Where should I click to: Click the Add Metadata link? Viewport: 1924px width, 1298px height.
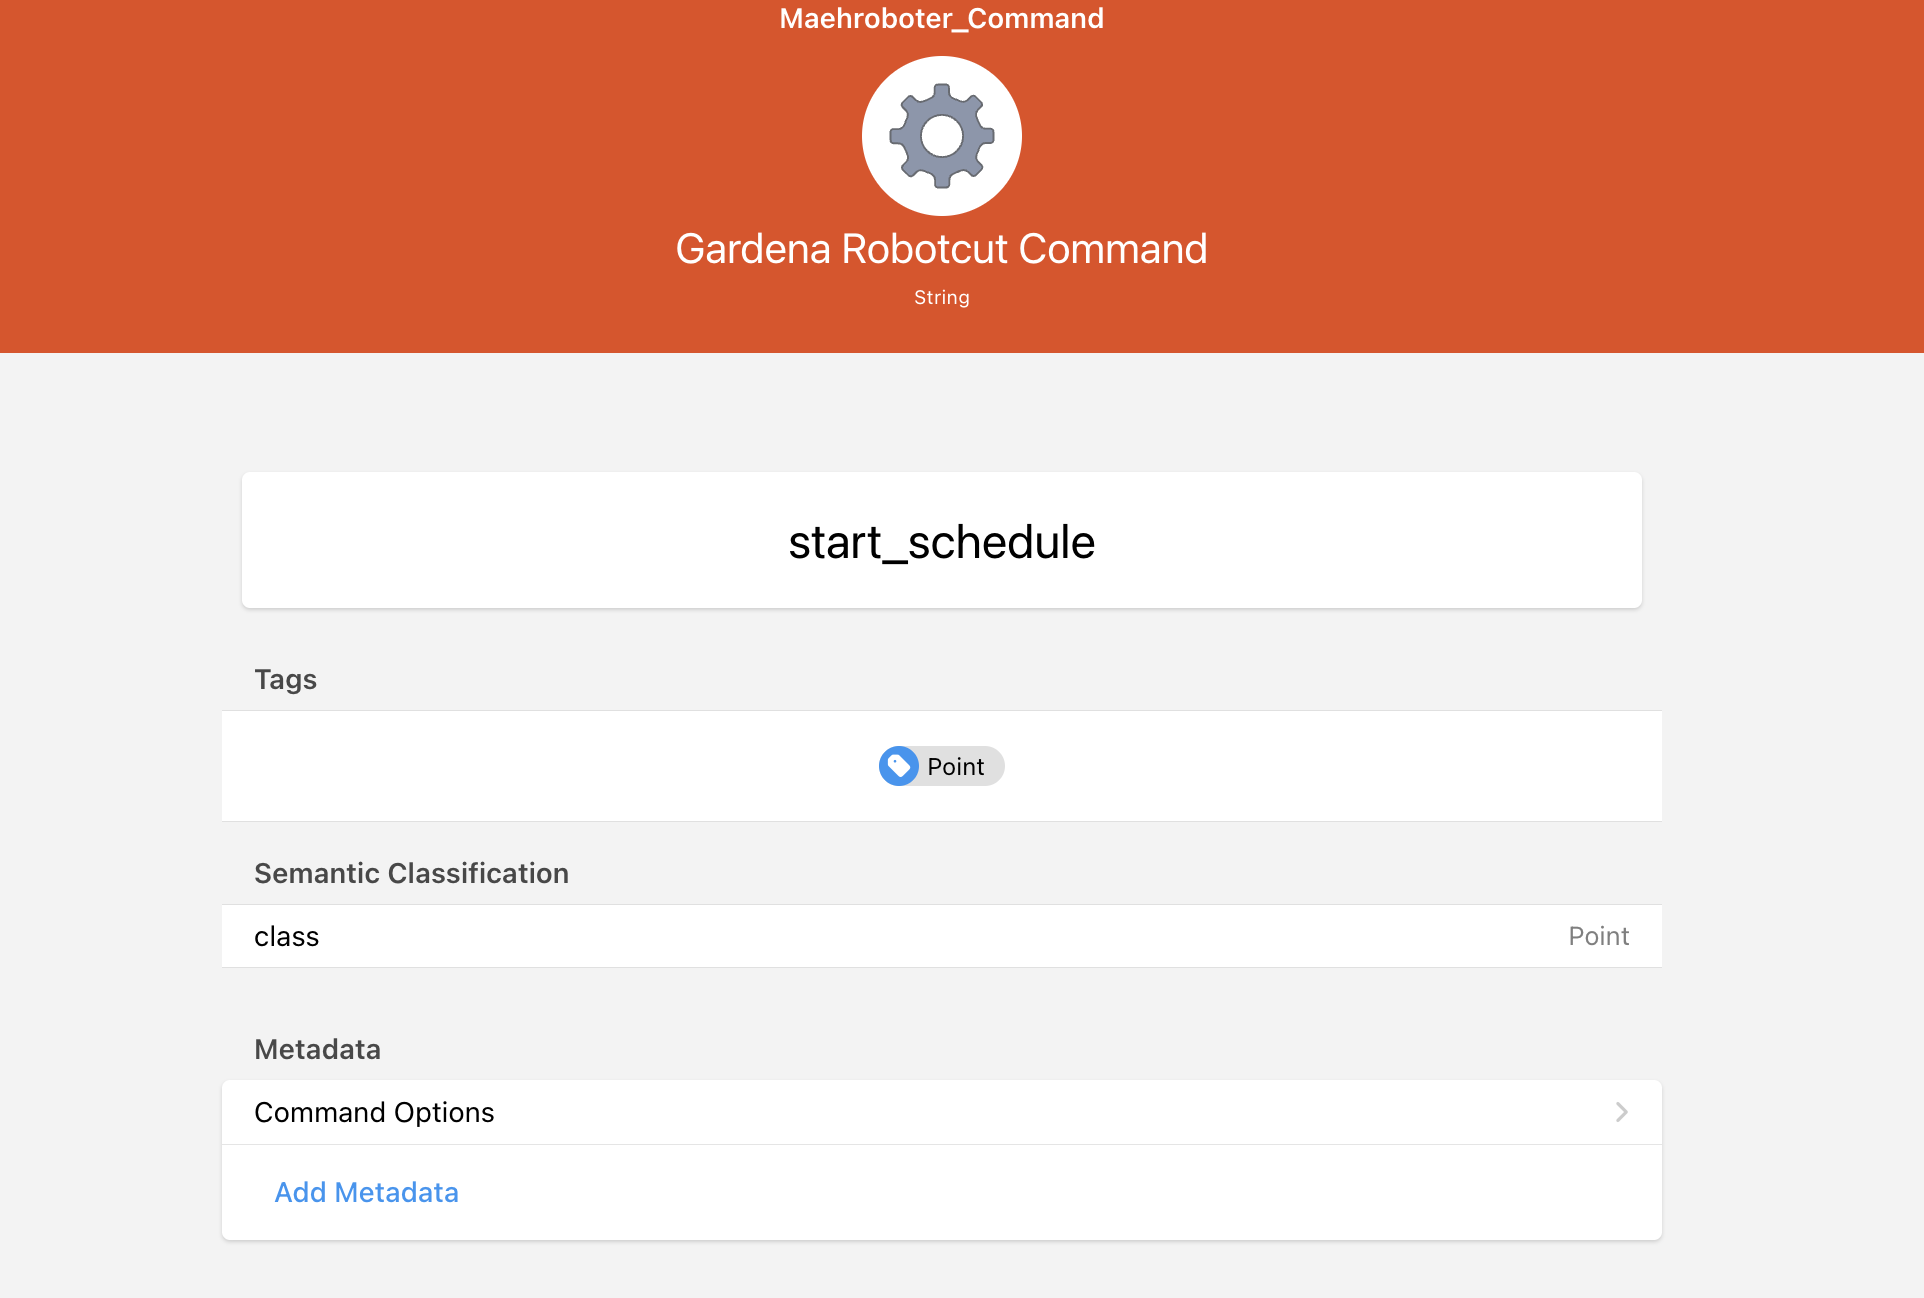(366, 1192)
